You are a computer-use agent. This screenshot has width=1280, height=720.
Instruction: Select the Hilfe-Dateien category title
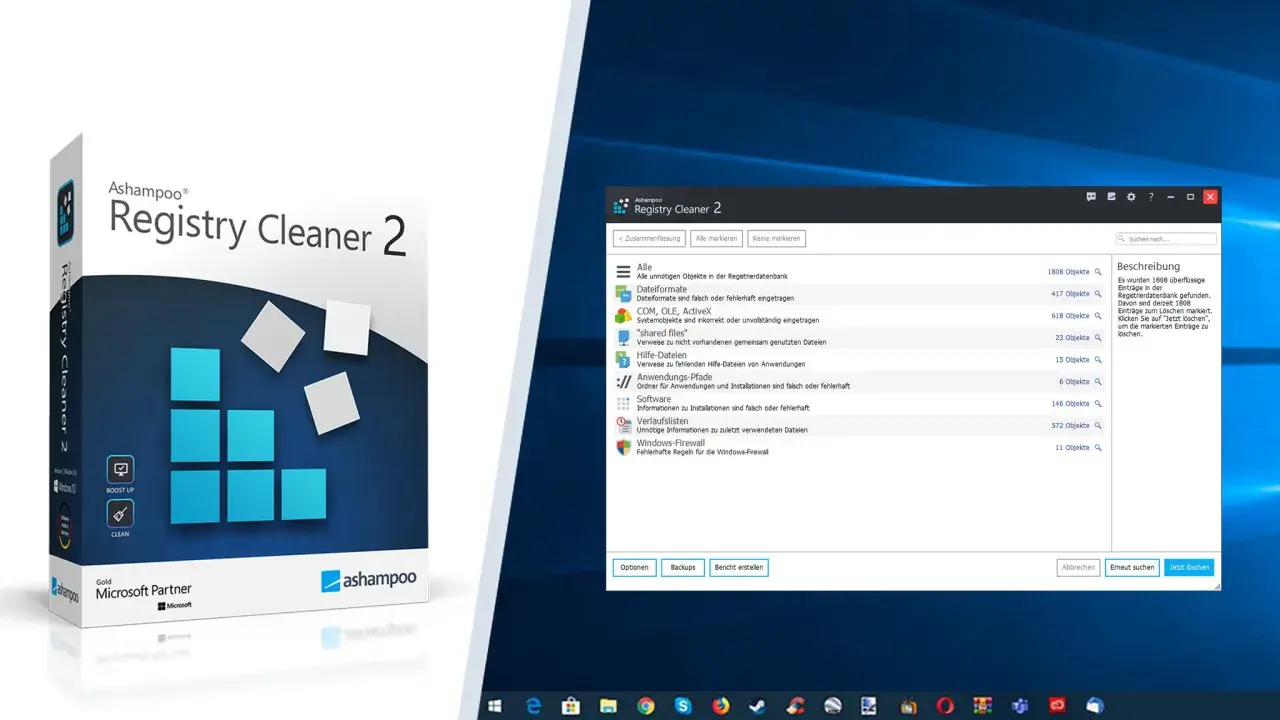[x=662, y=355]
